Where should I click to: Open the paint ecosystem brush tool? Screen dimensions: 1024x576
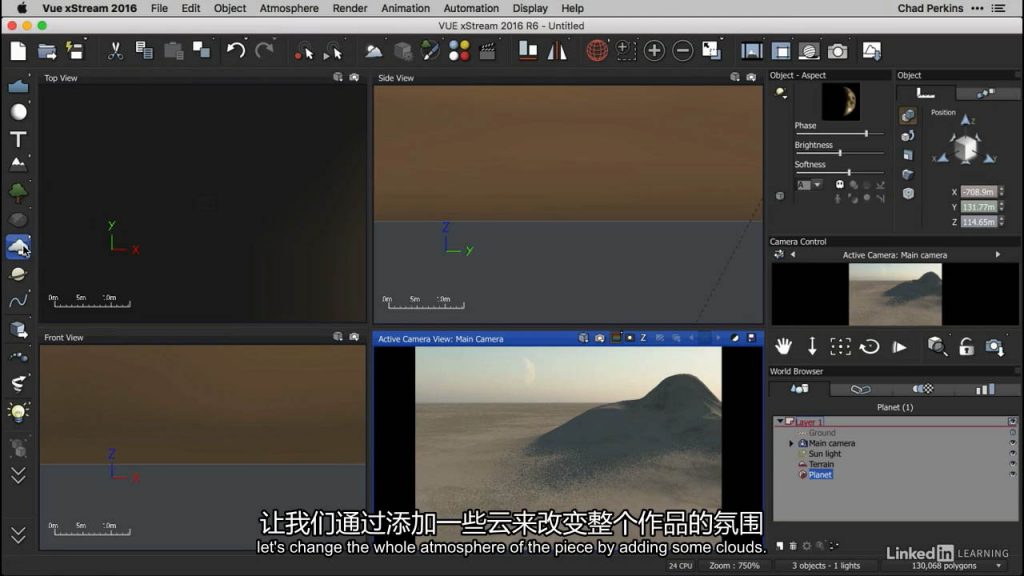coord(430,51)
